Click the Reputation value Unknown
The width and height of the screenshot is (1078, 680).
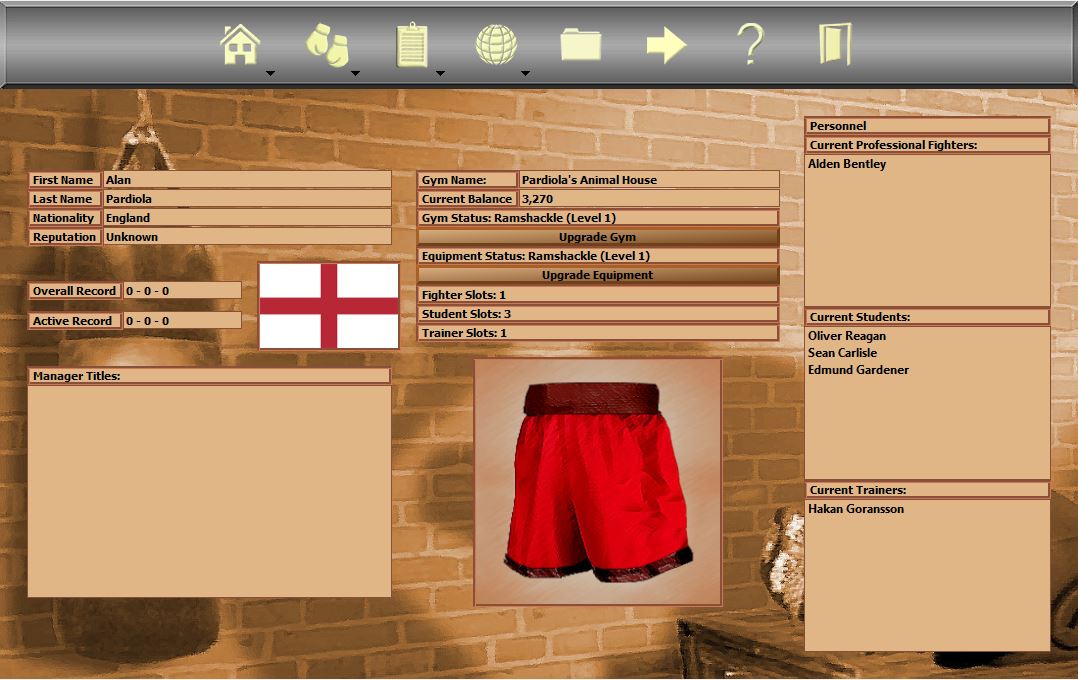(x=247, y=237)
